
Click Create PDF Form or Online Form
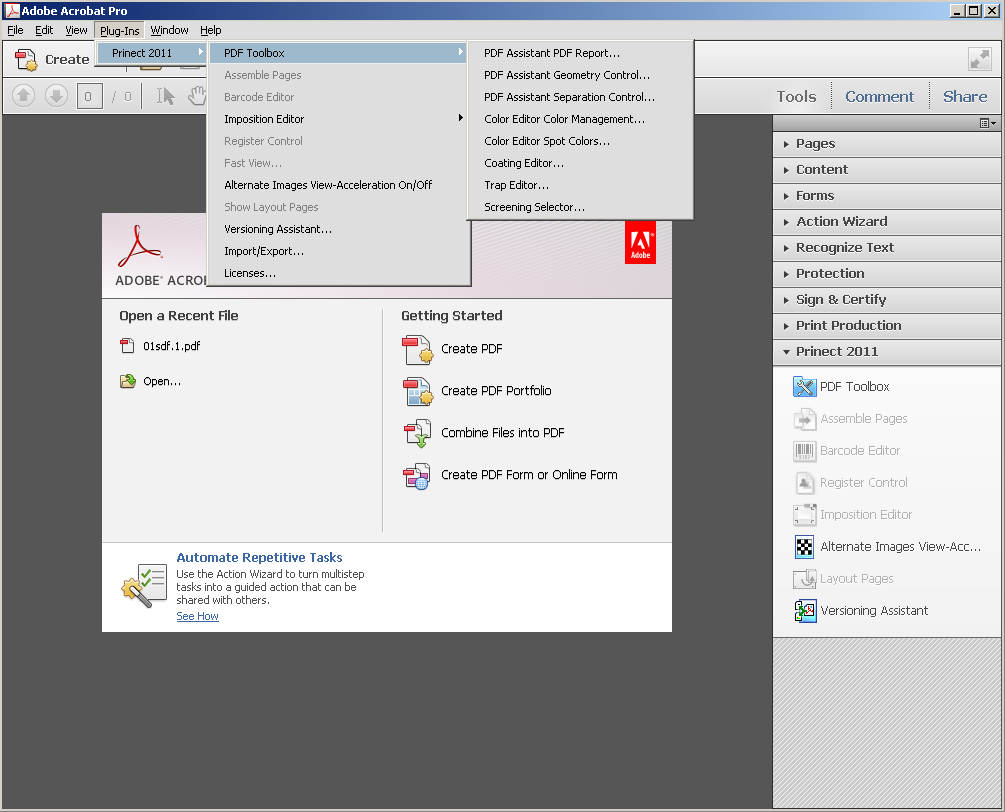(x=529, y=475)
